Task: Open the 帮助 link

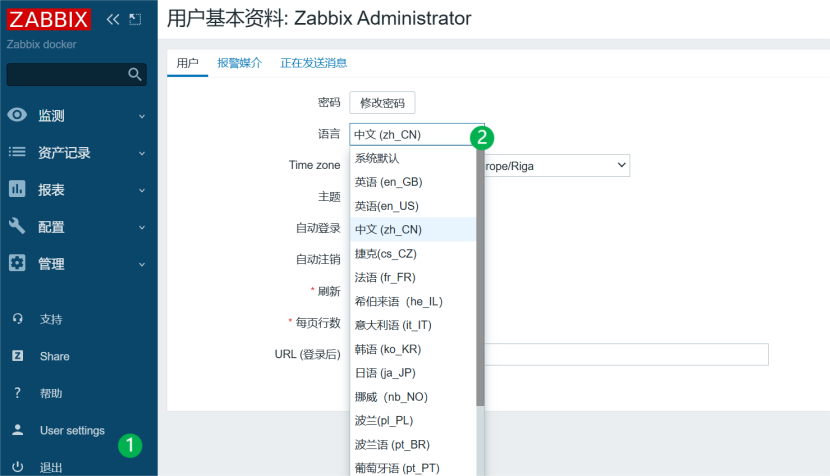Action: pos(51,393)
